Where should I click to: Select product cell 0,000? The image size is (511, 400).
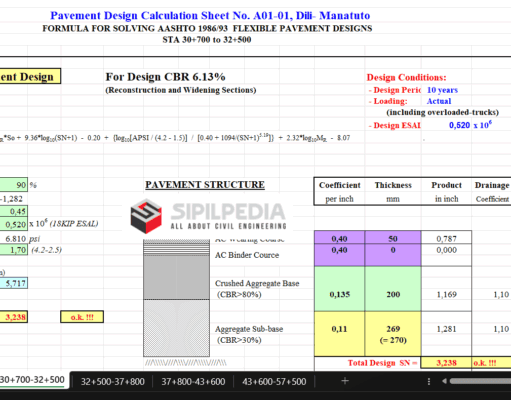coord(447,255)
